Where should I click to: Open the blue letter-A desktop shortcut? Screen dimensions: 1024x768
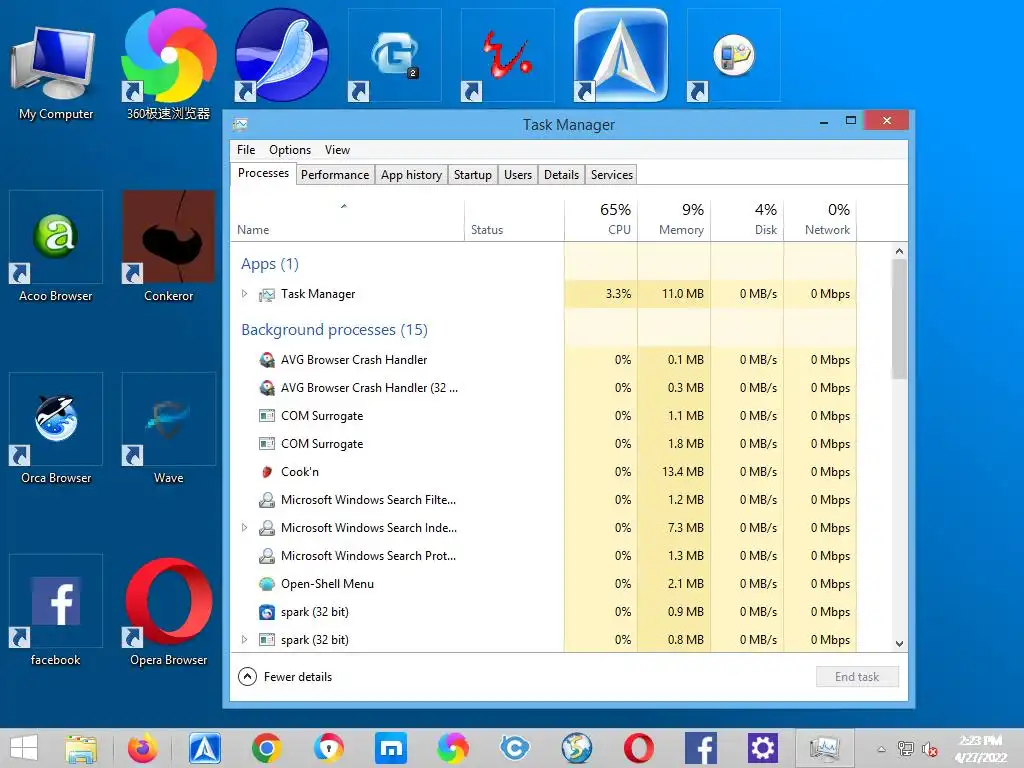point(620,55)
